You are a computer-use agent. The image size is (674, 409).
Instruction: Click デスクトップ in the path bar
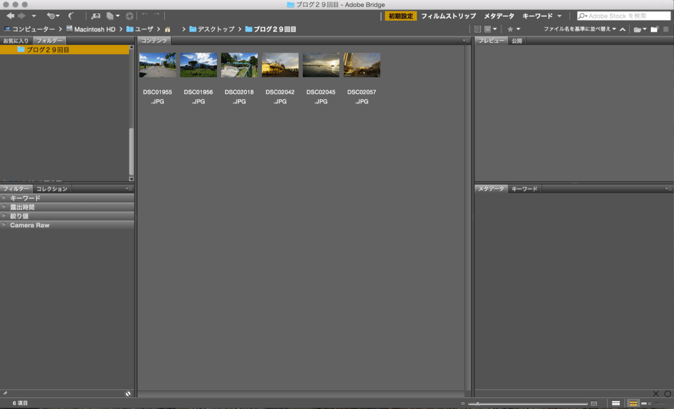215,29
